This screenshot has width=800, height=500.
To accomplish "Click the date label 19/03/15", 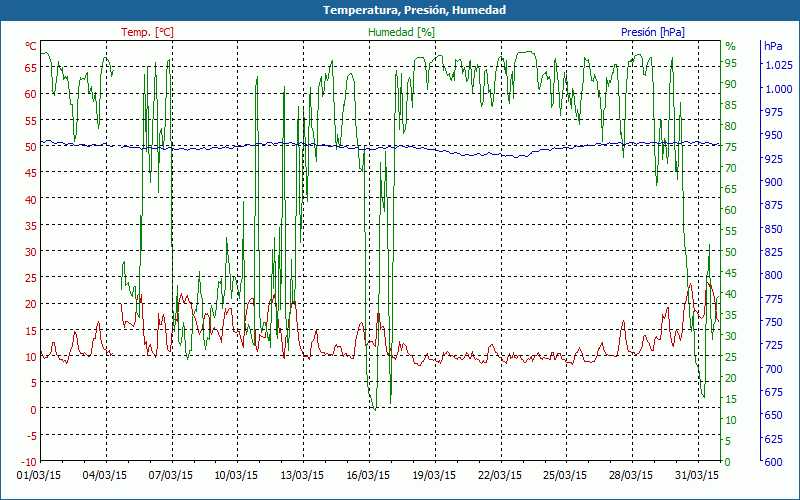I will coord(434,475).
